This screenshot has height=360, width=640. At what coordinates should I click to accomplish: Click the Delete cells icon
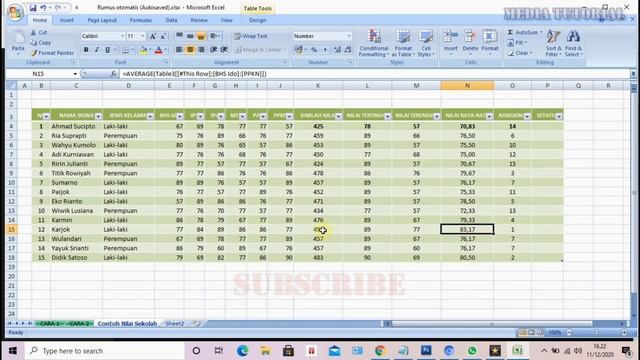pyautogui.click(x=470, y=37)
